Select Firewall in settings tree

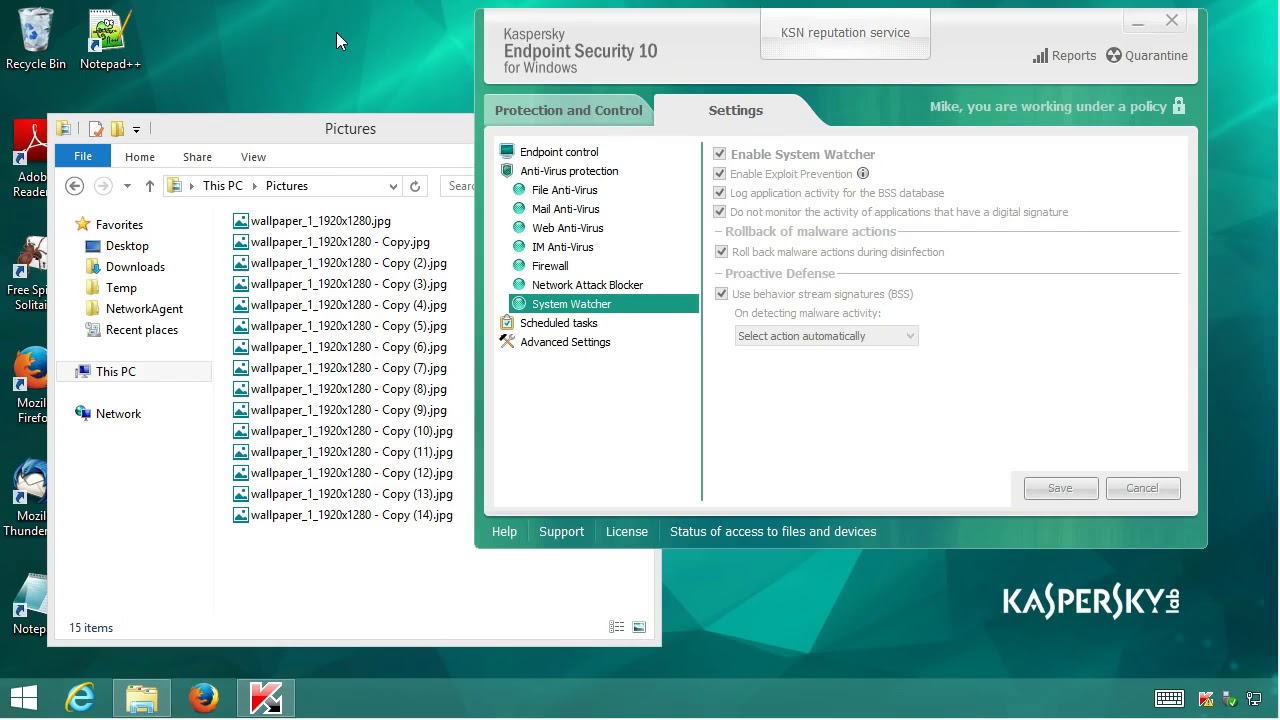(x=550, y=266)
